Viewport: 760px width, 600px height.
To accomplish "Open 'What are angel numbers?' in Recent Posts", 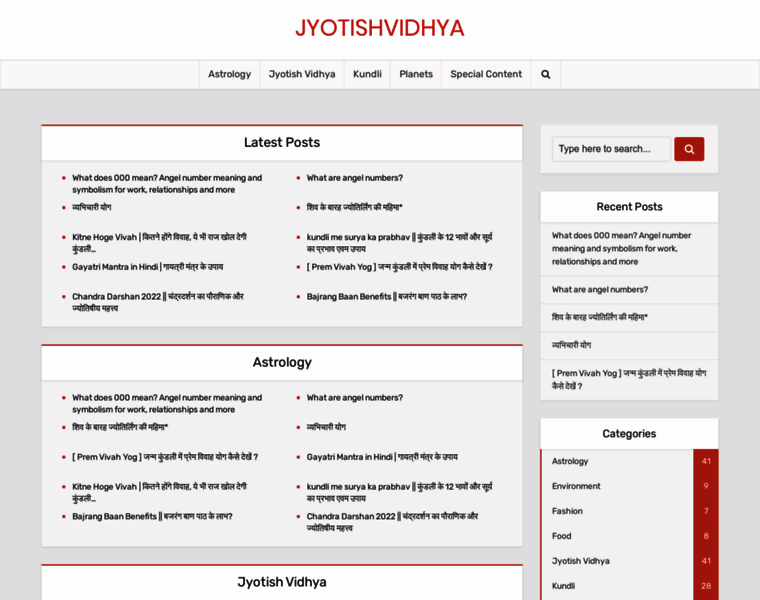I will 600,289.
